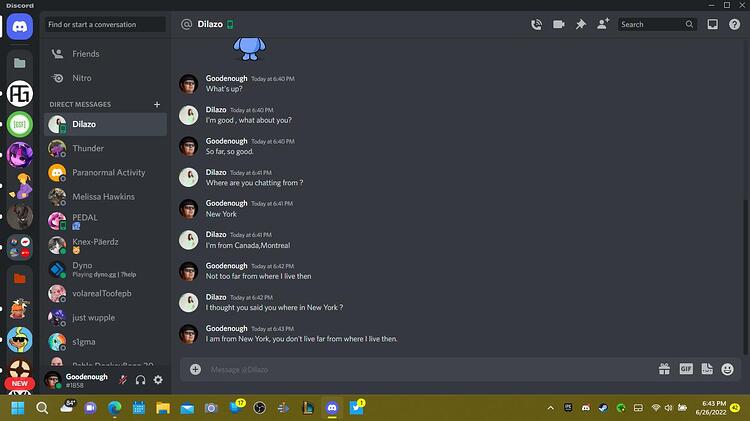Click message "So far, so good."

point(230,152)
